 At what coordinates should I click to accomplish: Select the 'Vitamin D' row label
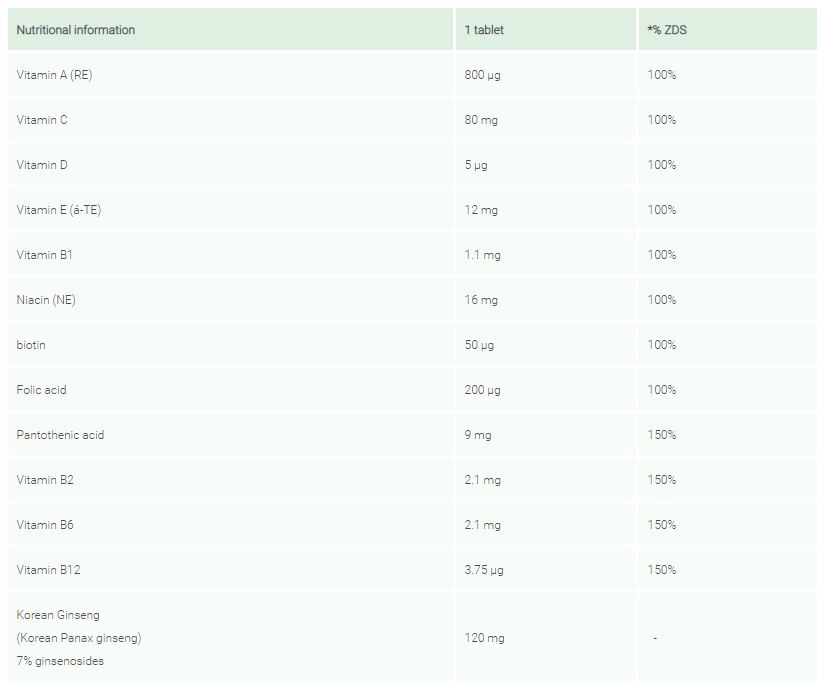point(42,165)
